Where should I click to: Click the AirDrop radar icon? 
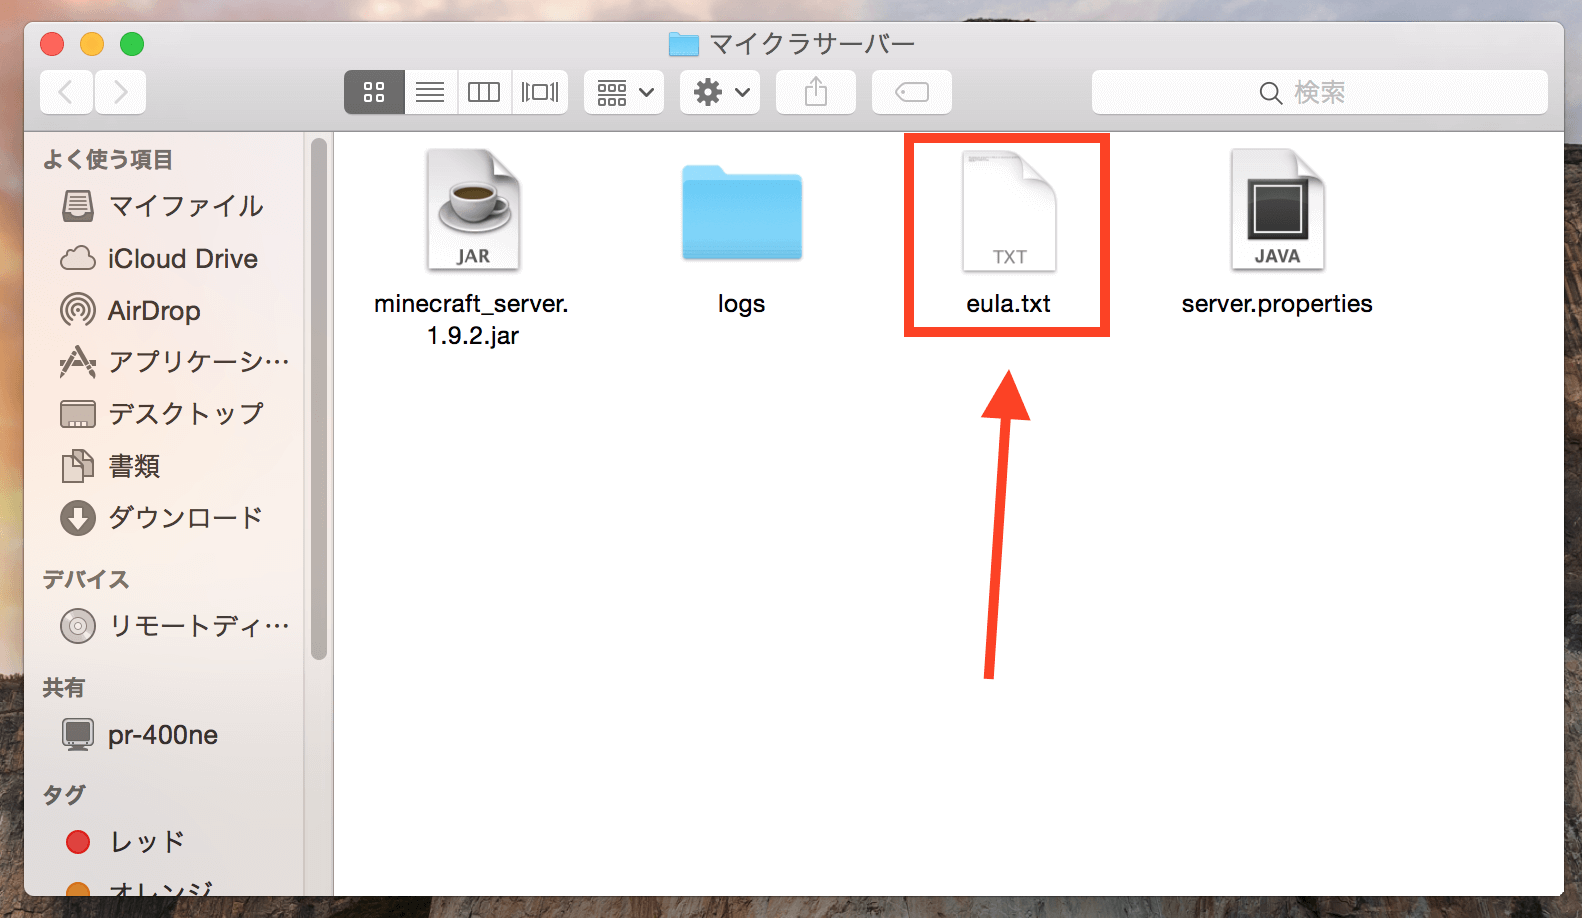click(x=78, y=310)
